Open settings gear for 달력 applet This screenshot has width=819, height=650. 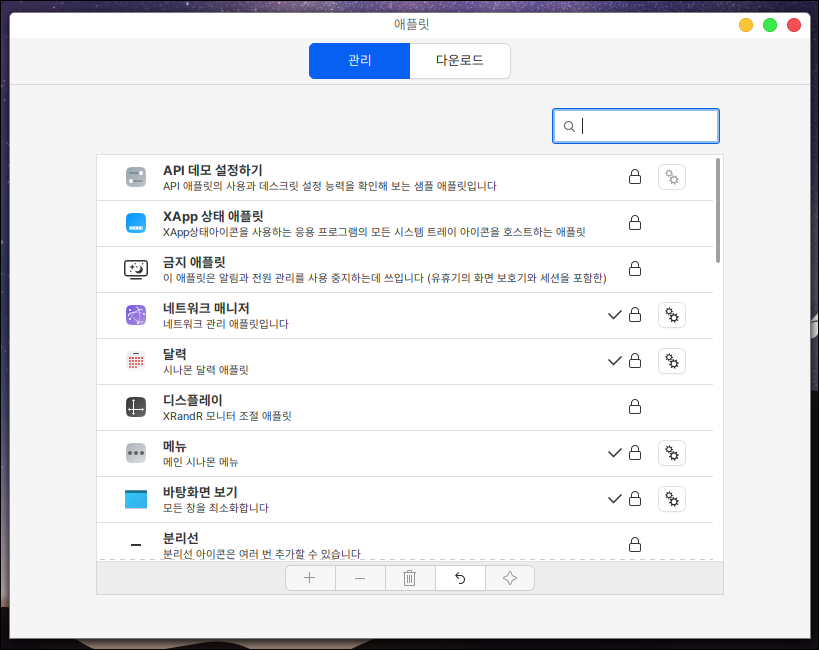click(x=672, y=361)
